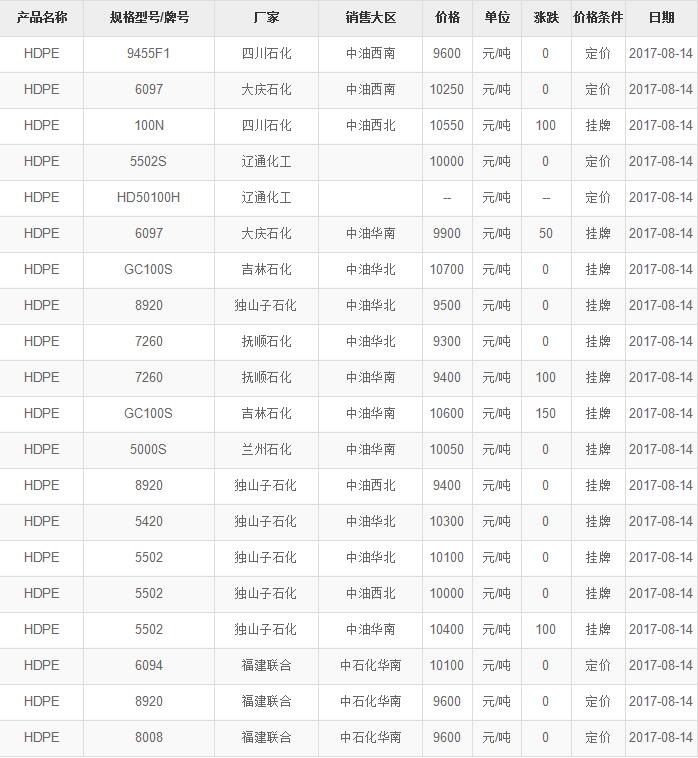Screen dimensions: 698x758
Task: Select the 5000S grade cell
Action: click(148, 450)
